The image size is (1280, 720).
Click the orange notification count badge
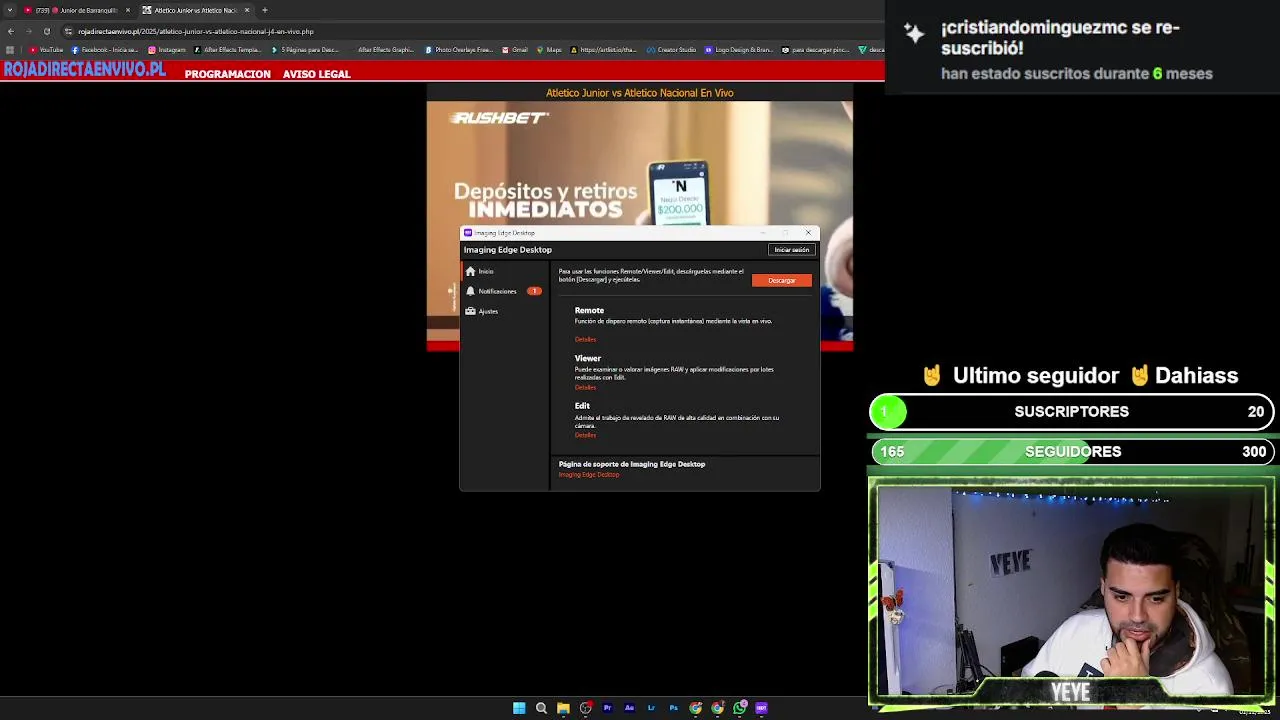coord(534,291)
